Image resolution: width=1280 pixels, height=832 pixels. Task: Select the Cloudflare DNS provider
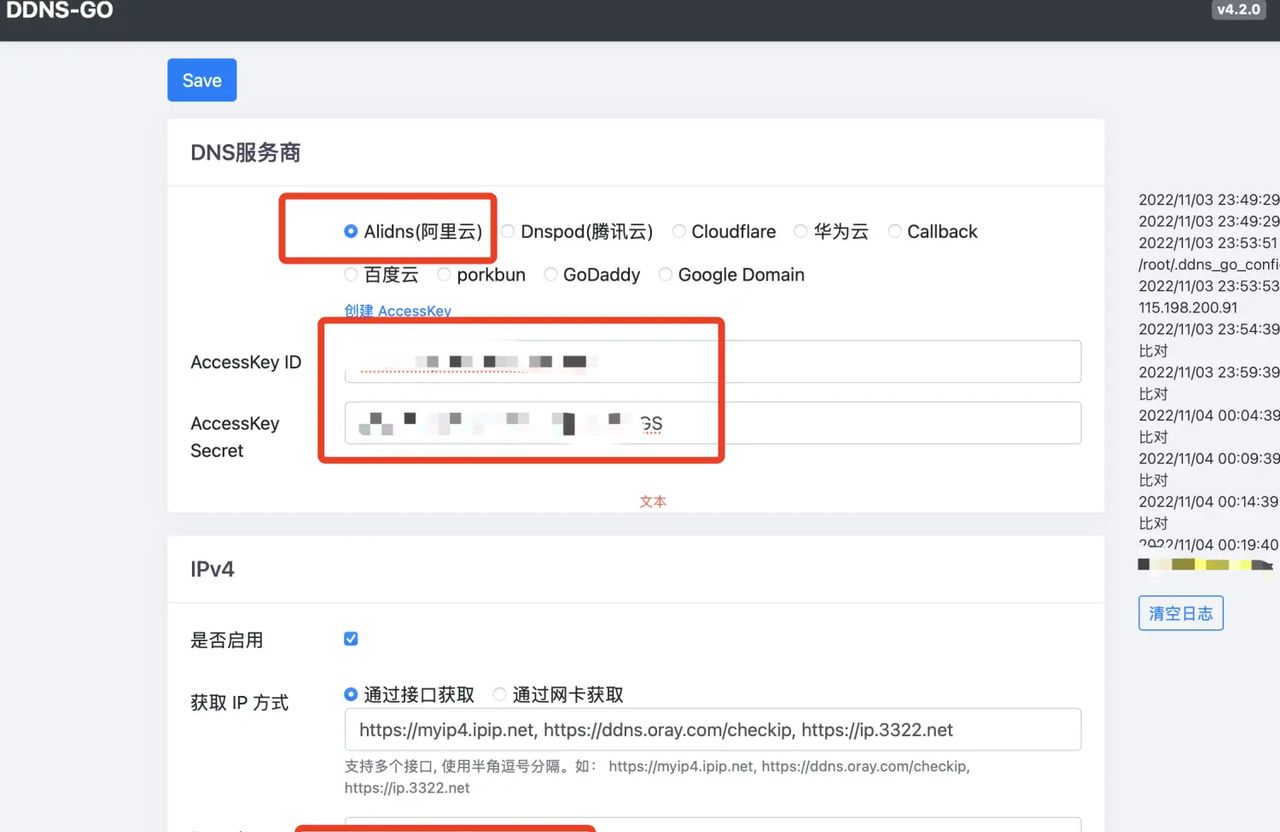[x=680, y=231]
